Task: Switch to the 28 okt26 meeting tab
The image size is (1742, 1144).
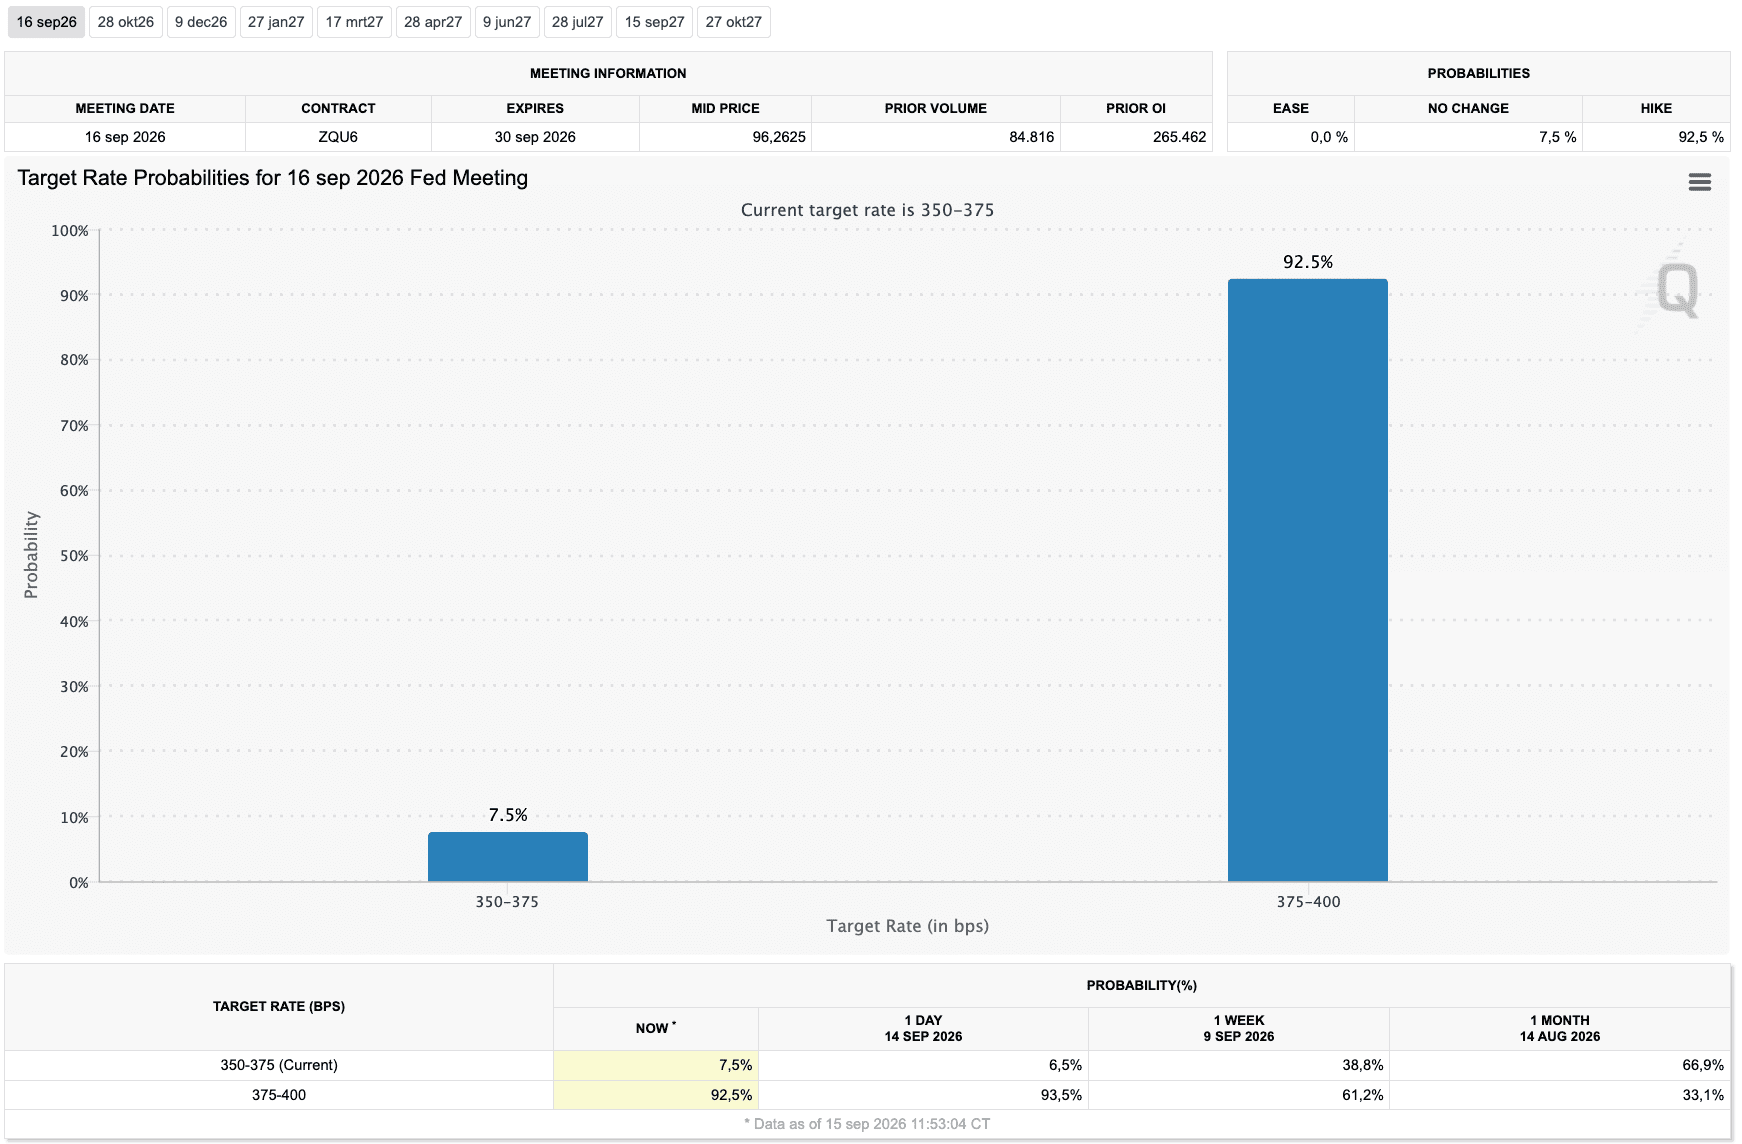Action: pos(126,22)
